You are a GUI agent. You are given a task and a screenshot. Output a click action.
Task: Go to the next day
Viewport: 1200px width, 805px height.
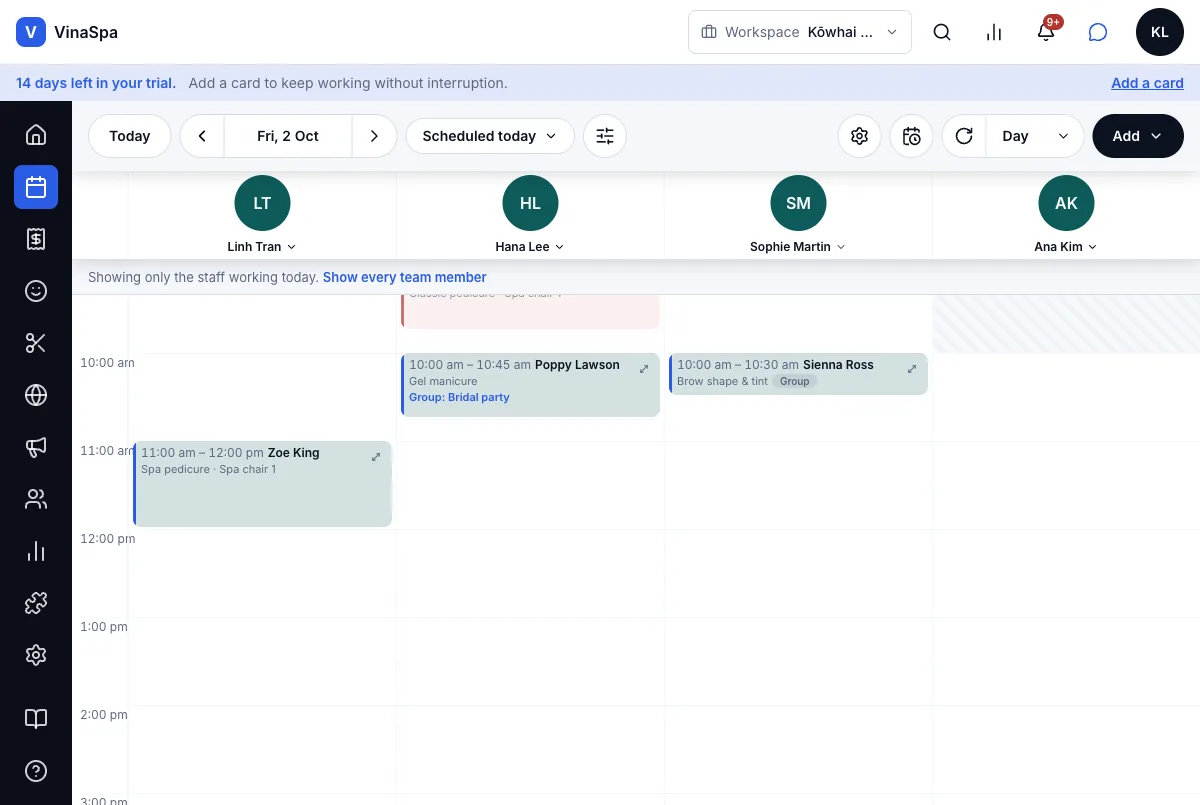pyautogui.click(x=374, y=136)
